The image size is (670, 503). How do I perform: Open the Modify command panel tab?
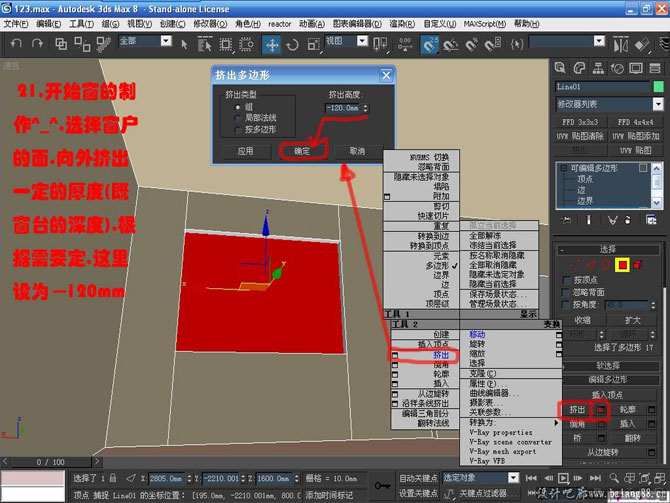point(579,68)
